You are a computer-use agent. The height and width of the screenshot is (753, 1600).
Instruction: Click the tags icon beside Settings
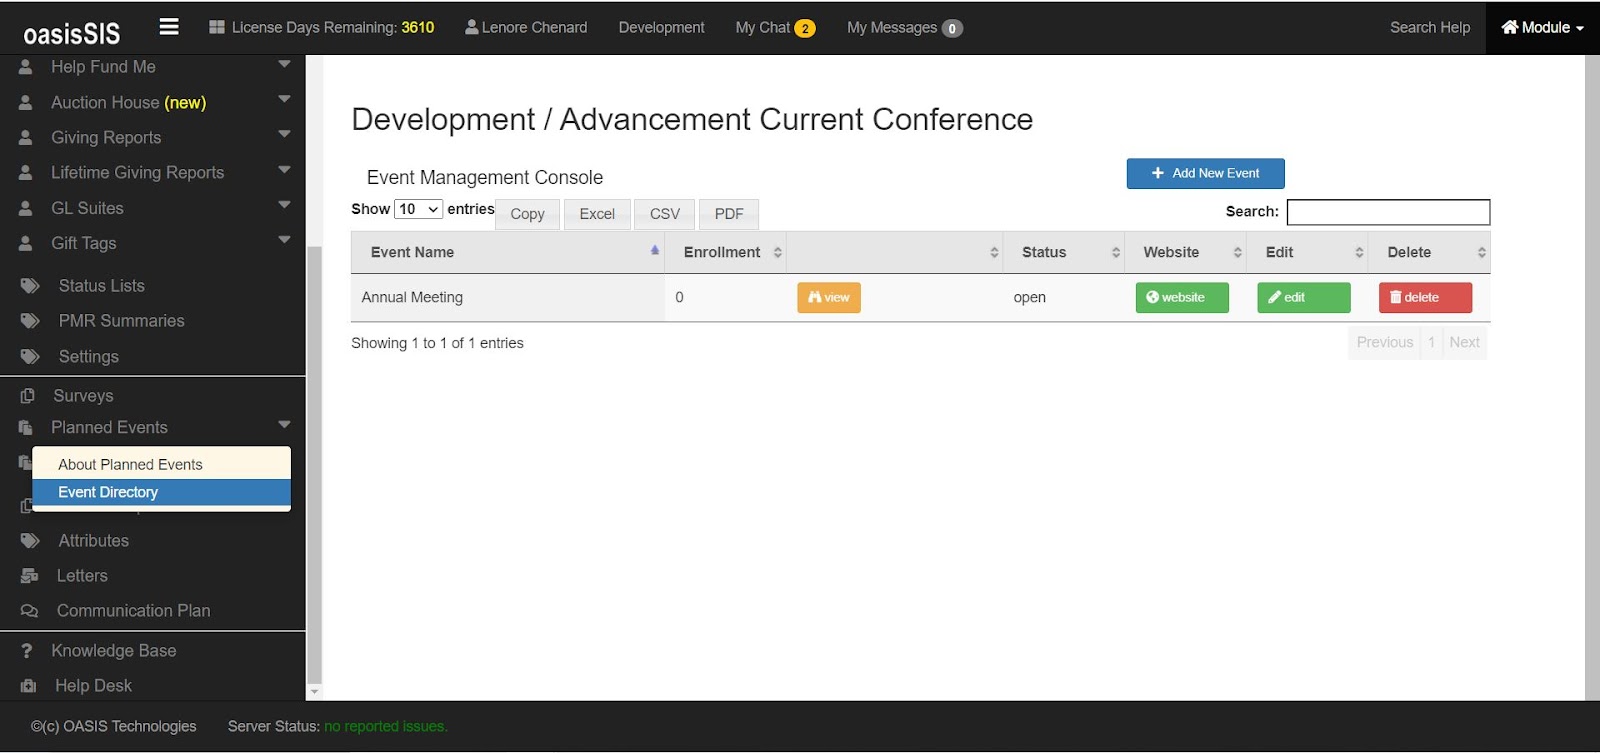(x=30, y=357)
